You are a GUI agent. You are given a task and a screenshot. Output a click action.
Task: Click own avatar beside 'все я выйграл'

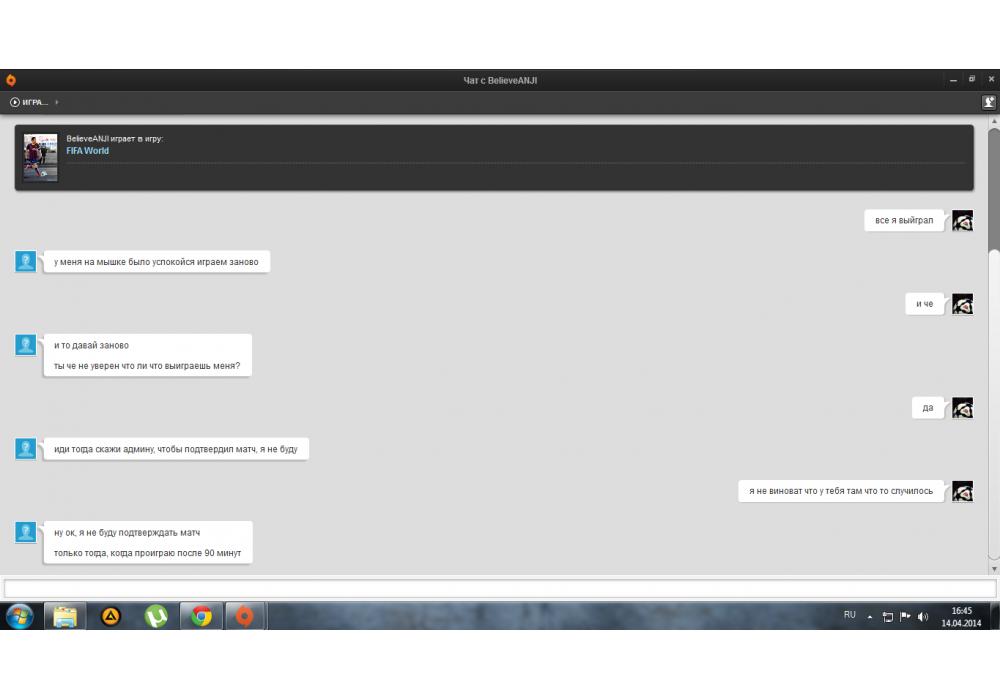tap(962, 221)
